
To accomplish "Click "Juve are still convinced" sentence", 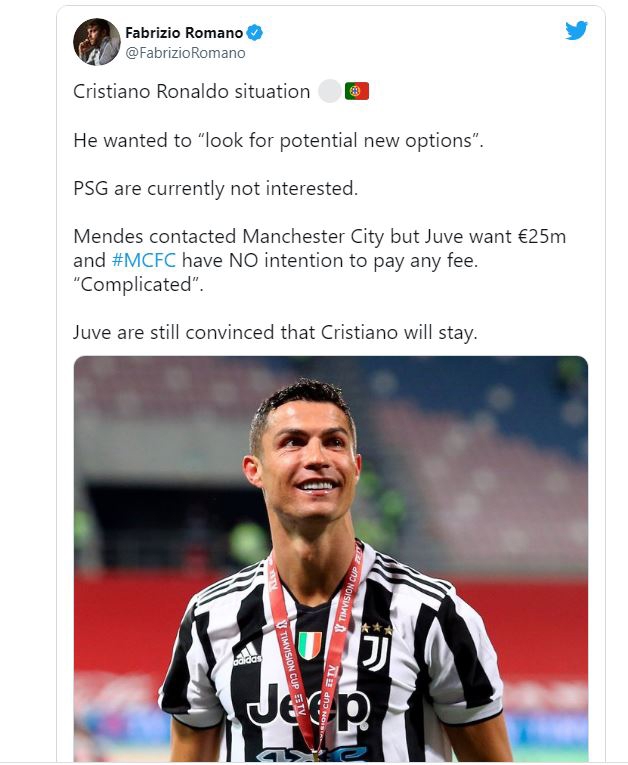I will (x=275, y=332).
